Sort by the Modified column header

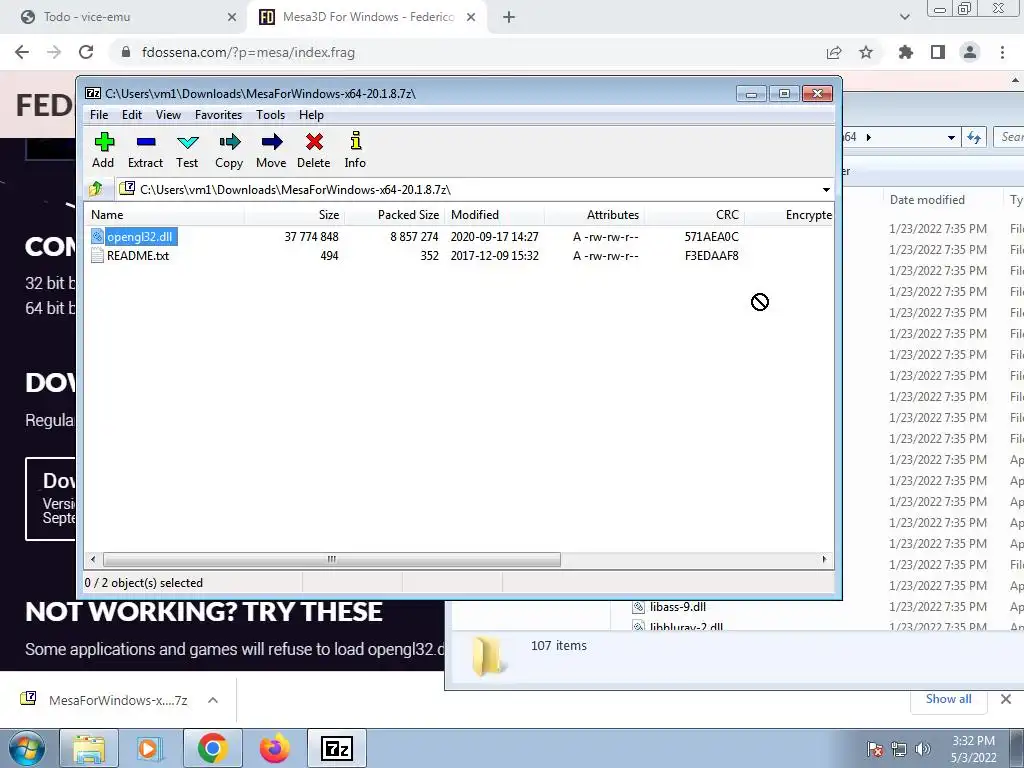coord(494,215)
